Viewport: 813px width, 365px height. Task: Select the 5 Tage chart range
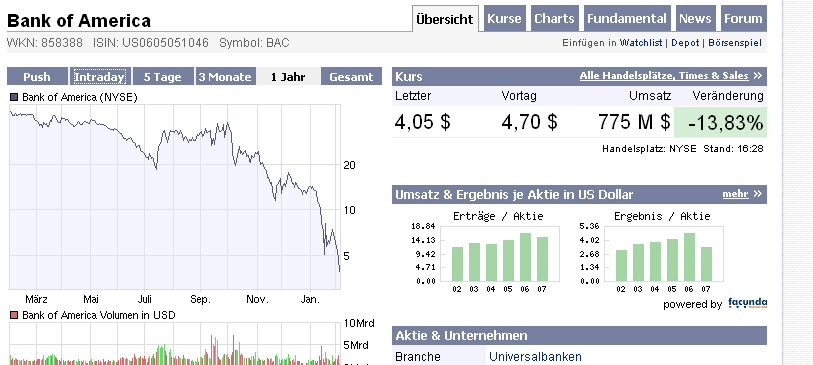click(x=162, y=77)
